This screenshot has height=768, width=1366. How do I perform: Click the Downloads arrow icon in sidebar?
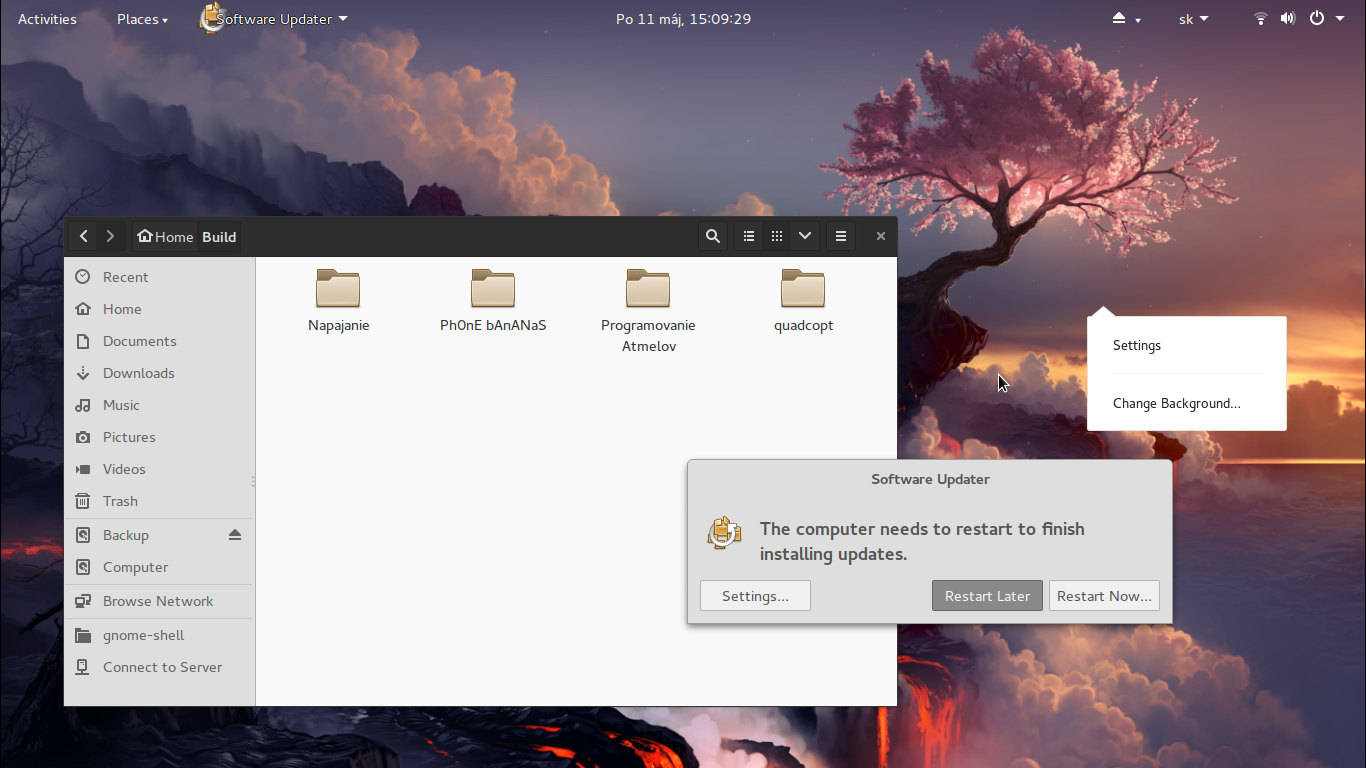(83, 373)
